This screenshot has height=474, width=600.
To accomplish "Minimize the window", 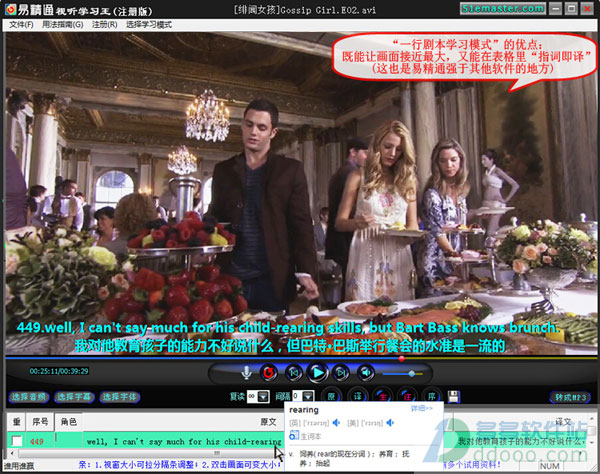I will coord(556,8).
